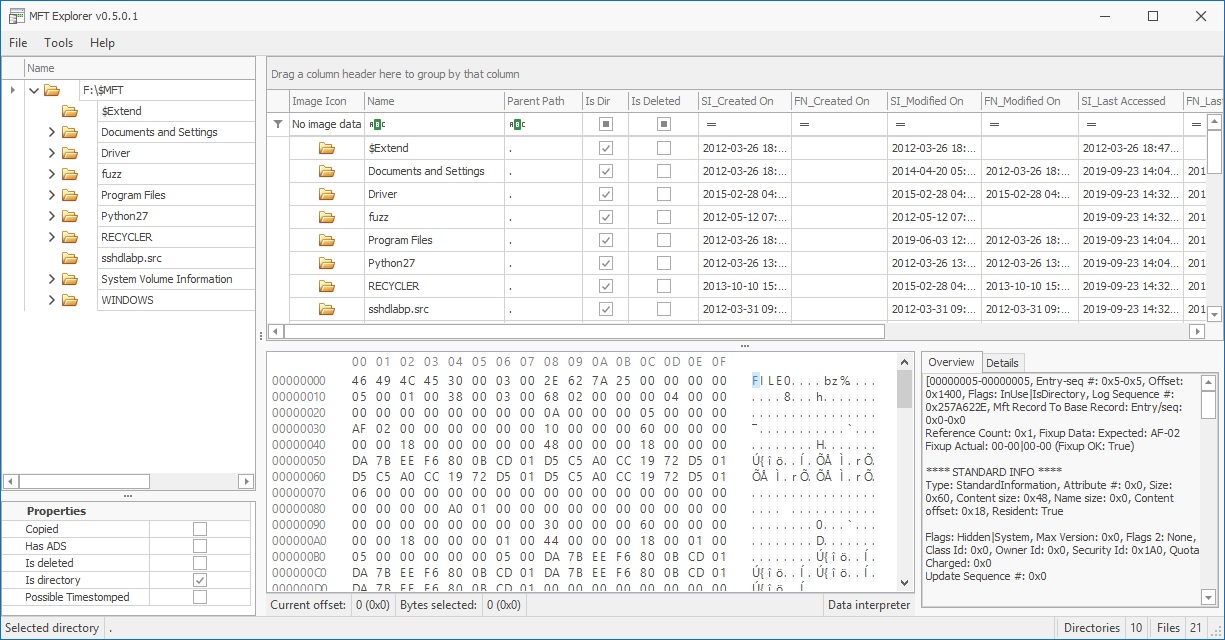Toggle the Is directory property checkbox
This screenshot has width=1225, height=640.
pos(200,580)
